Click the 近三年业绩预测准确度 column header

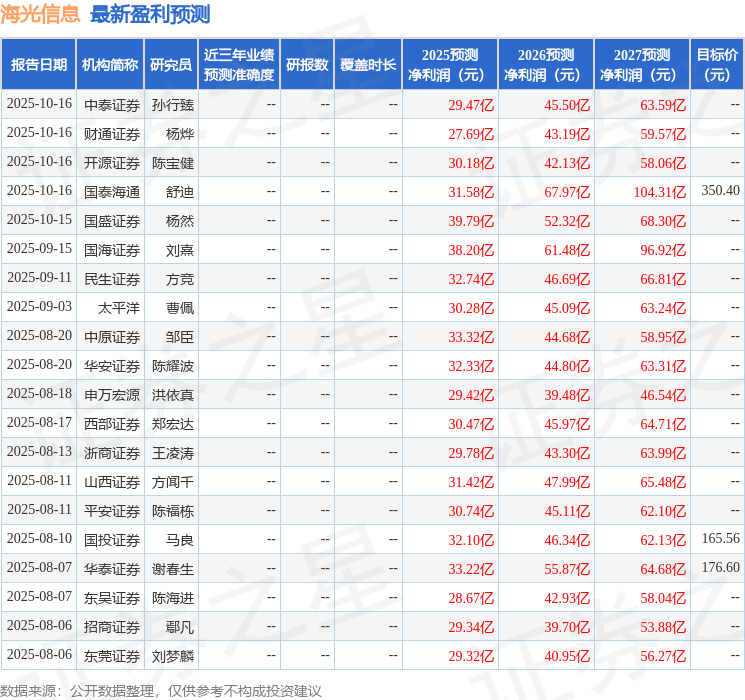(x=239, y=64)
